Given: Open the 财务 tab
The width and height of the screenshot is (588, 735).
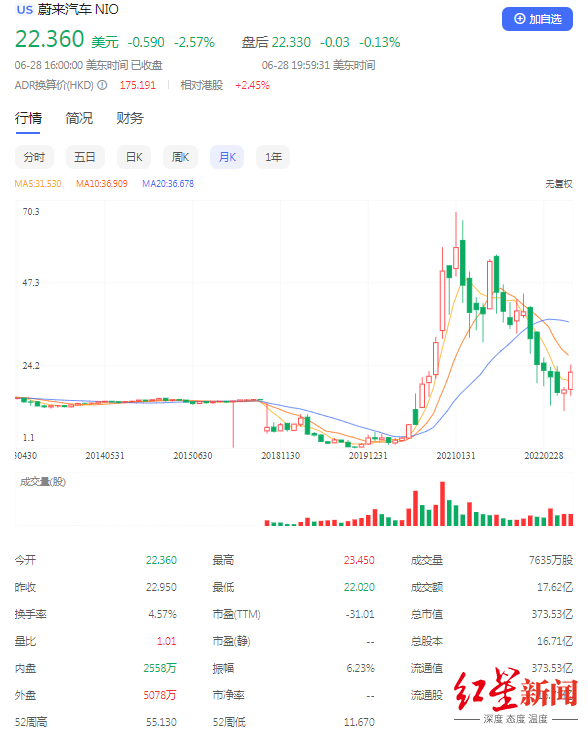Looking at the screenshot, I should click(x=130, y=118).
